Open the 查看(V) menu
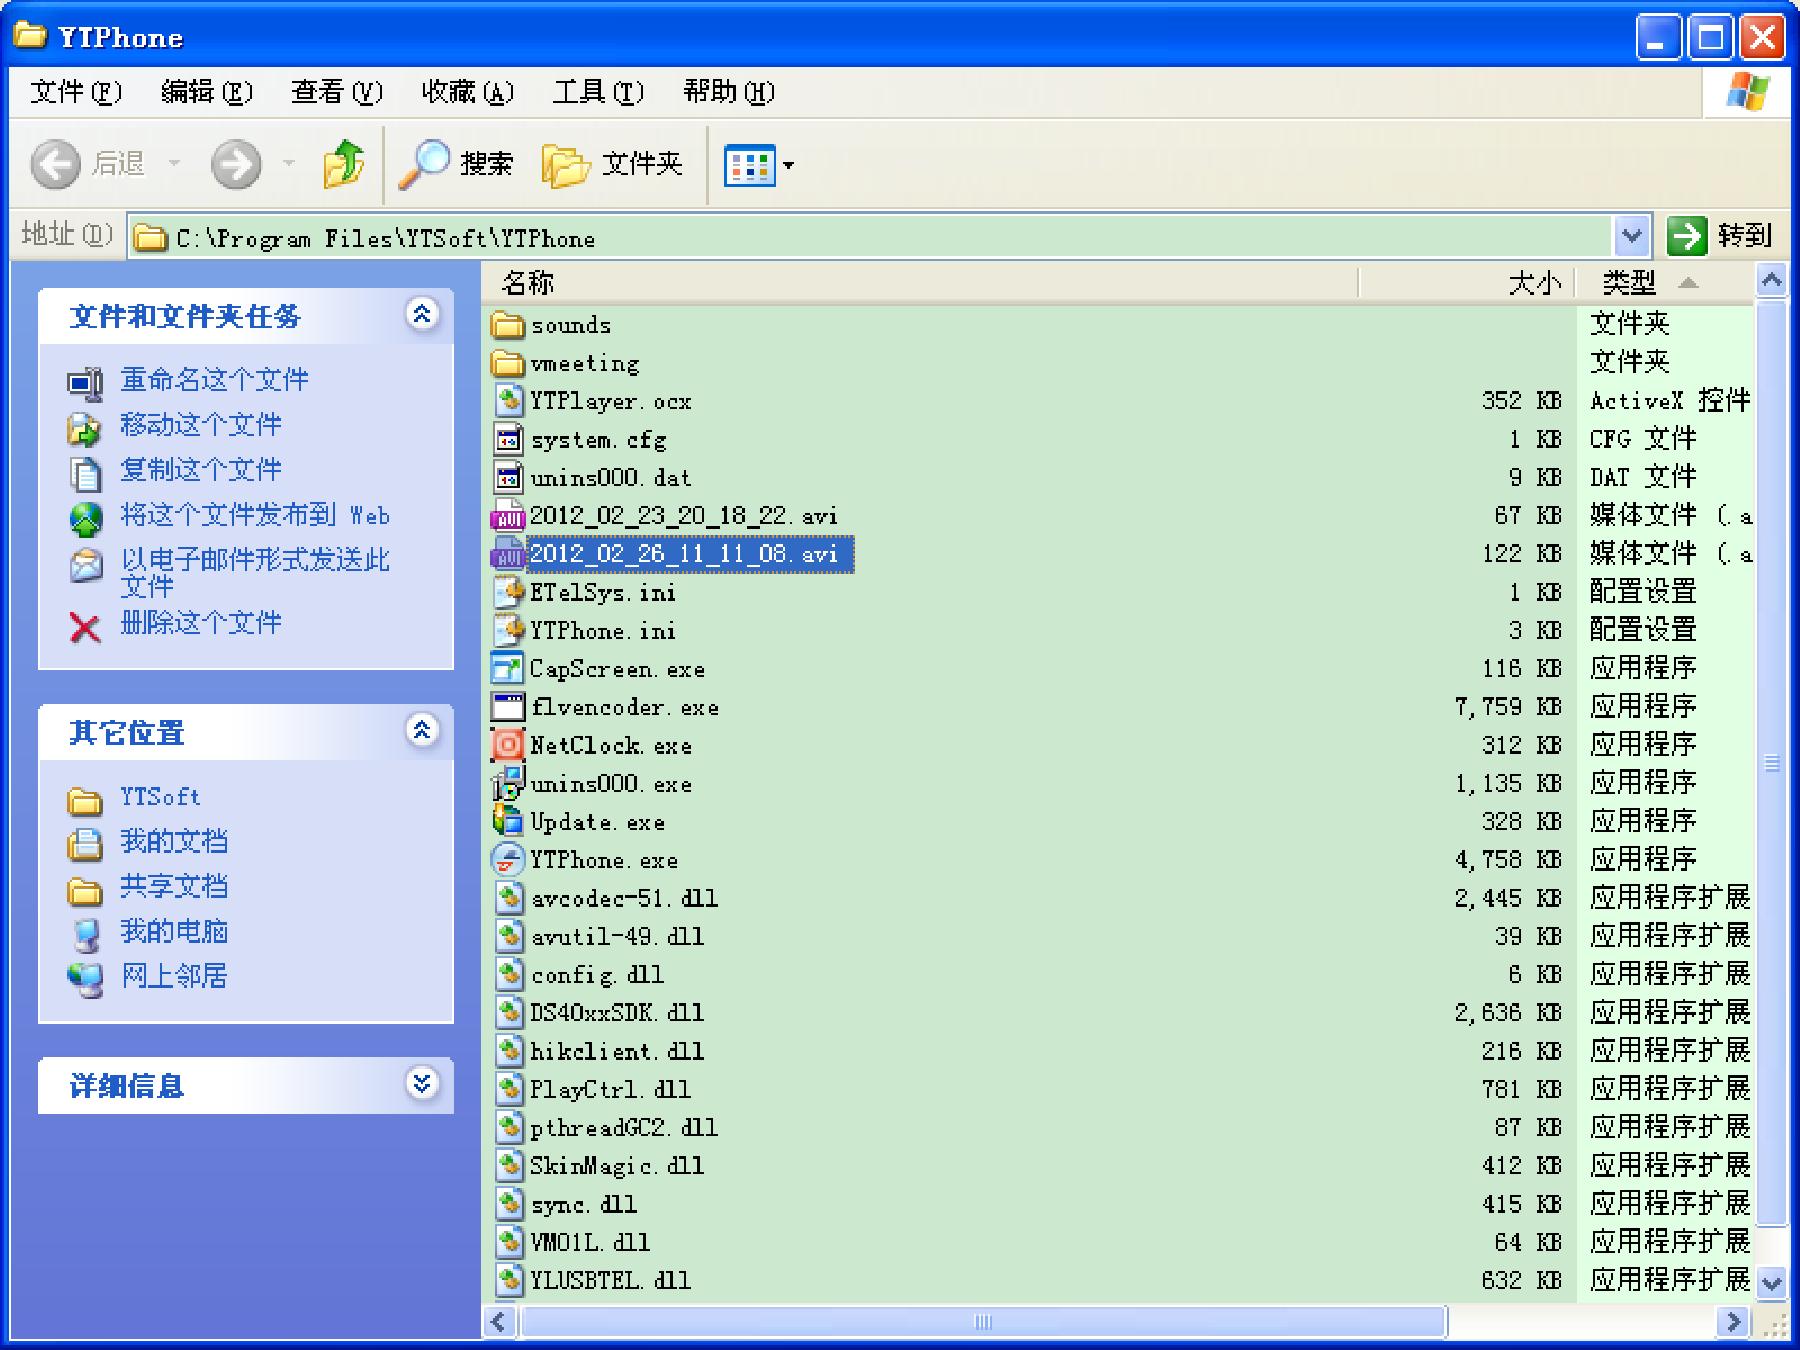This screenshot has width=1800, height=1350. click(337, 92)
